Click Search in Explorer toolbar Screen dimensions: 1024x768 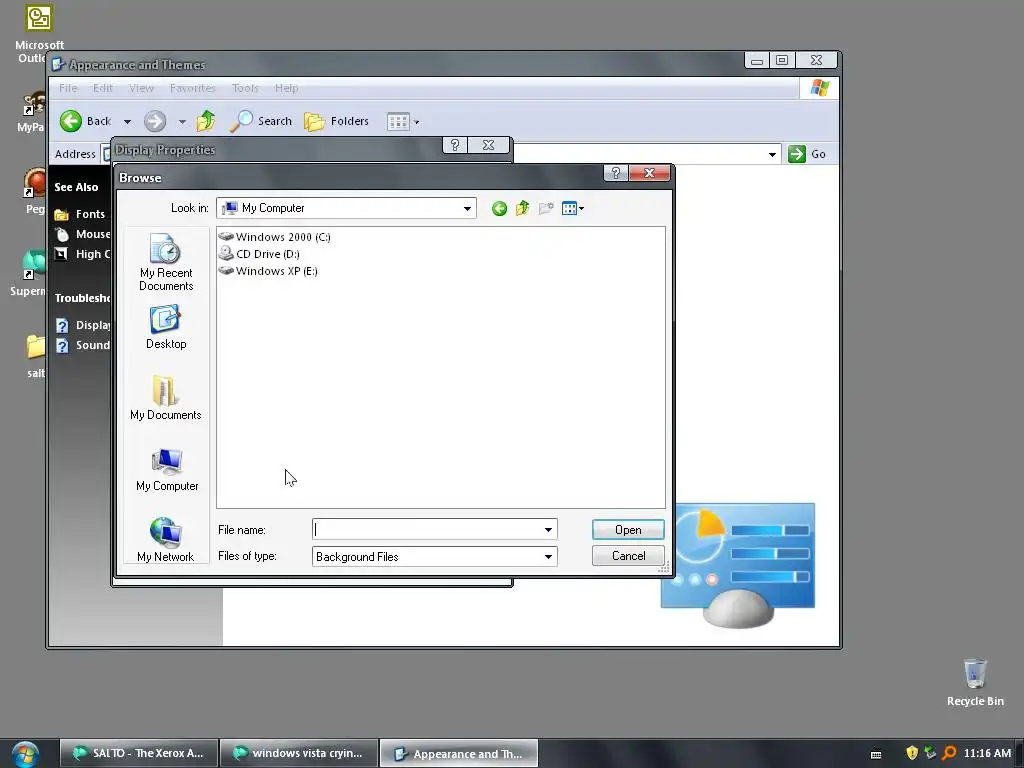(261, 121)
